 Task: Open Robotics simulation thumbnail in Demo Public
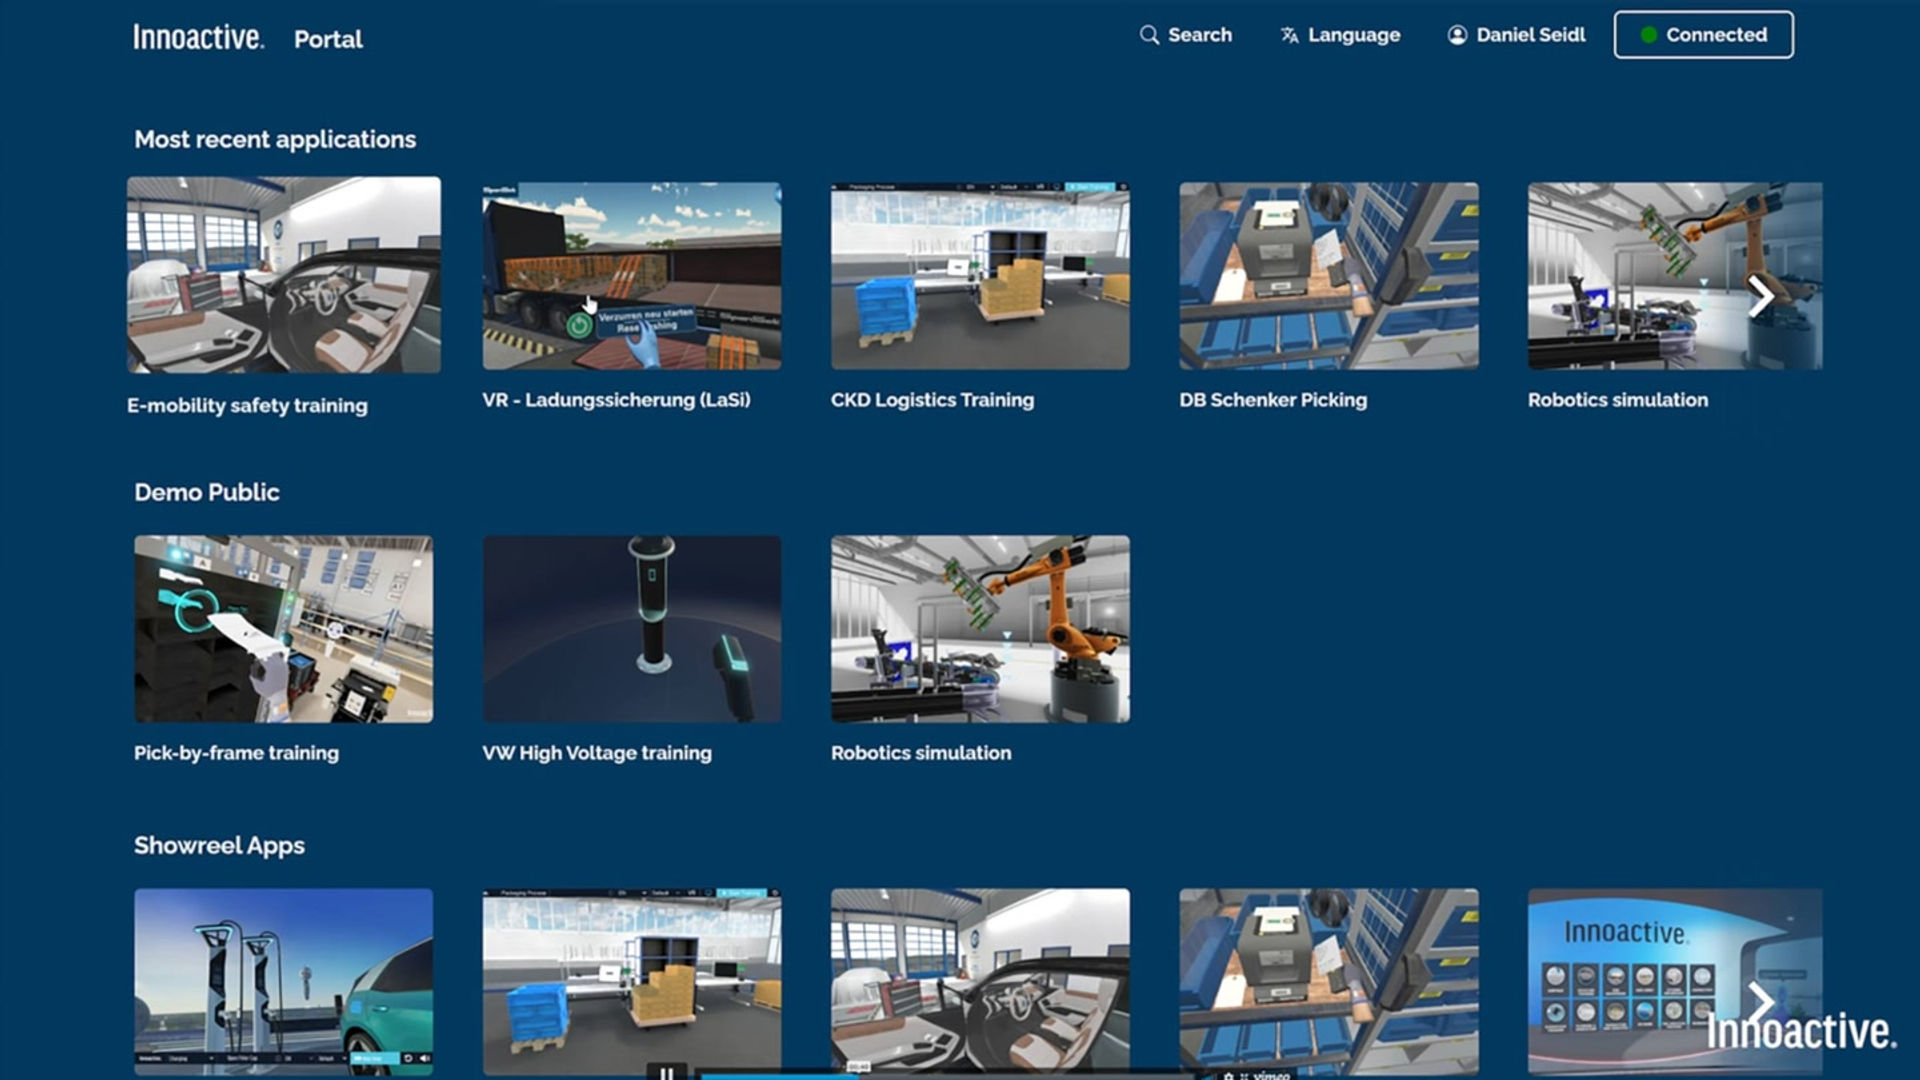[980, 629]
